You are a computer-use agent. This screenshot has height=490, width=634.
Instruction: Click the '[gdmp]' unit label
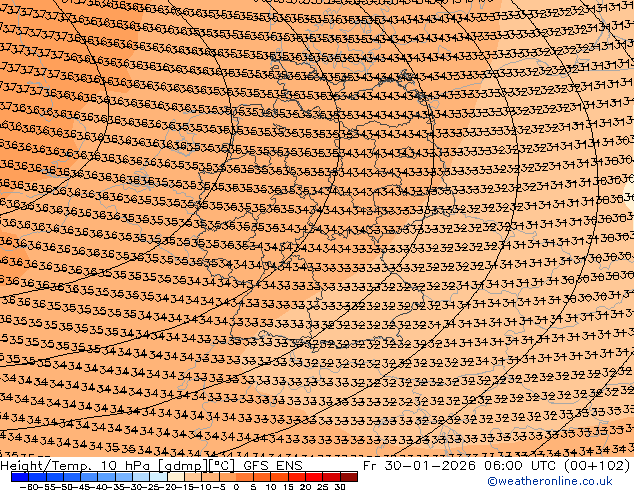(x=183, y=466)
